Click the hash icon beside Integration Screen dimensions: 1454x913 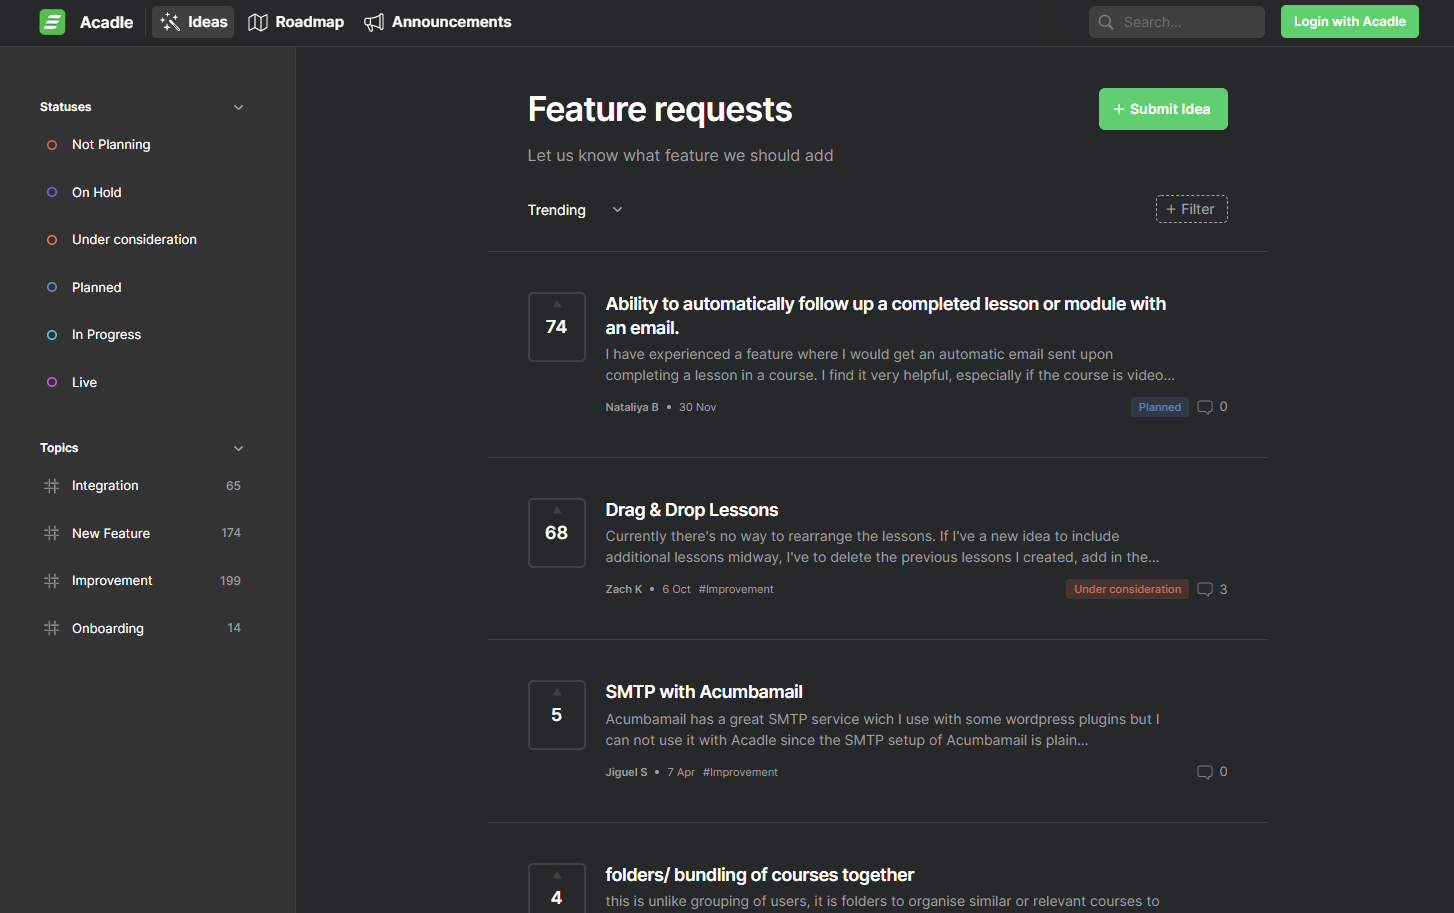click(x=52, y=486)
